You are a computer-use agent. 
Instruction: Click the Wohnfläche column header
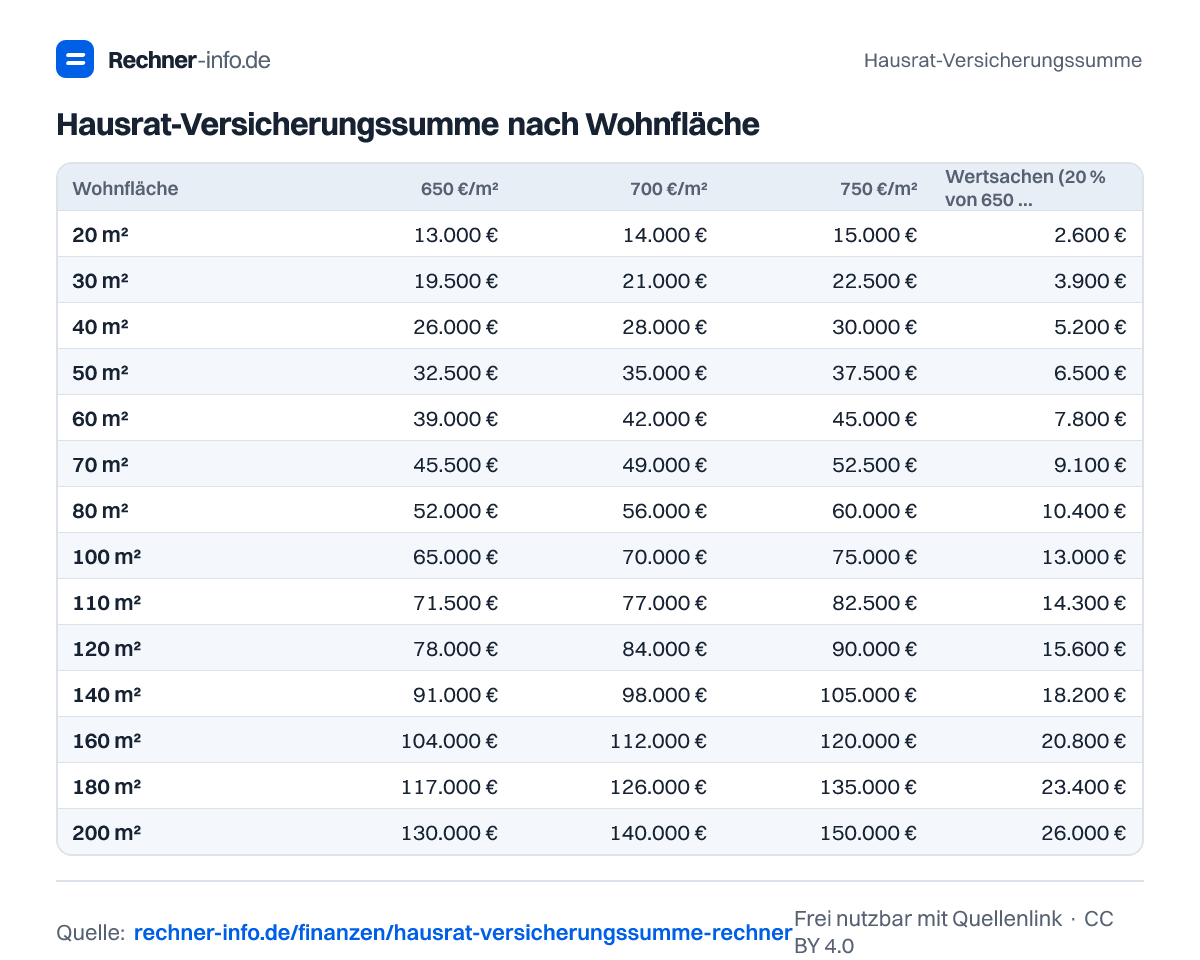[125, 188]
